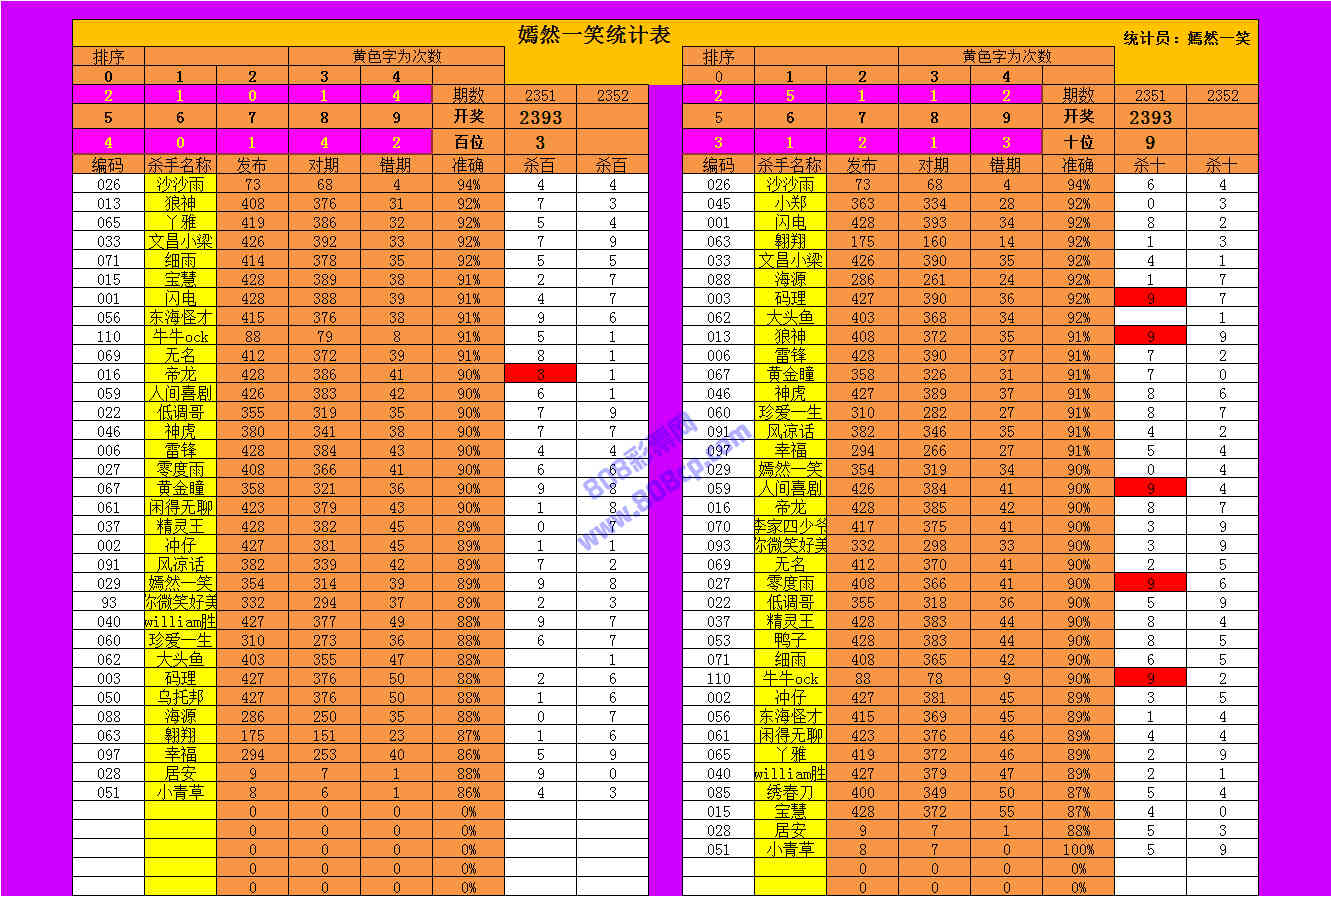Select the 统计员：嫣然一笑 label at top right
This screenshot has width=1331, height=897.
point(1186,38)
